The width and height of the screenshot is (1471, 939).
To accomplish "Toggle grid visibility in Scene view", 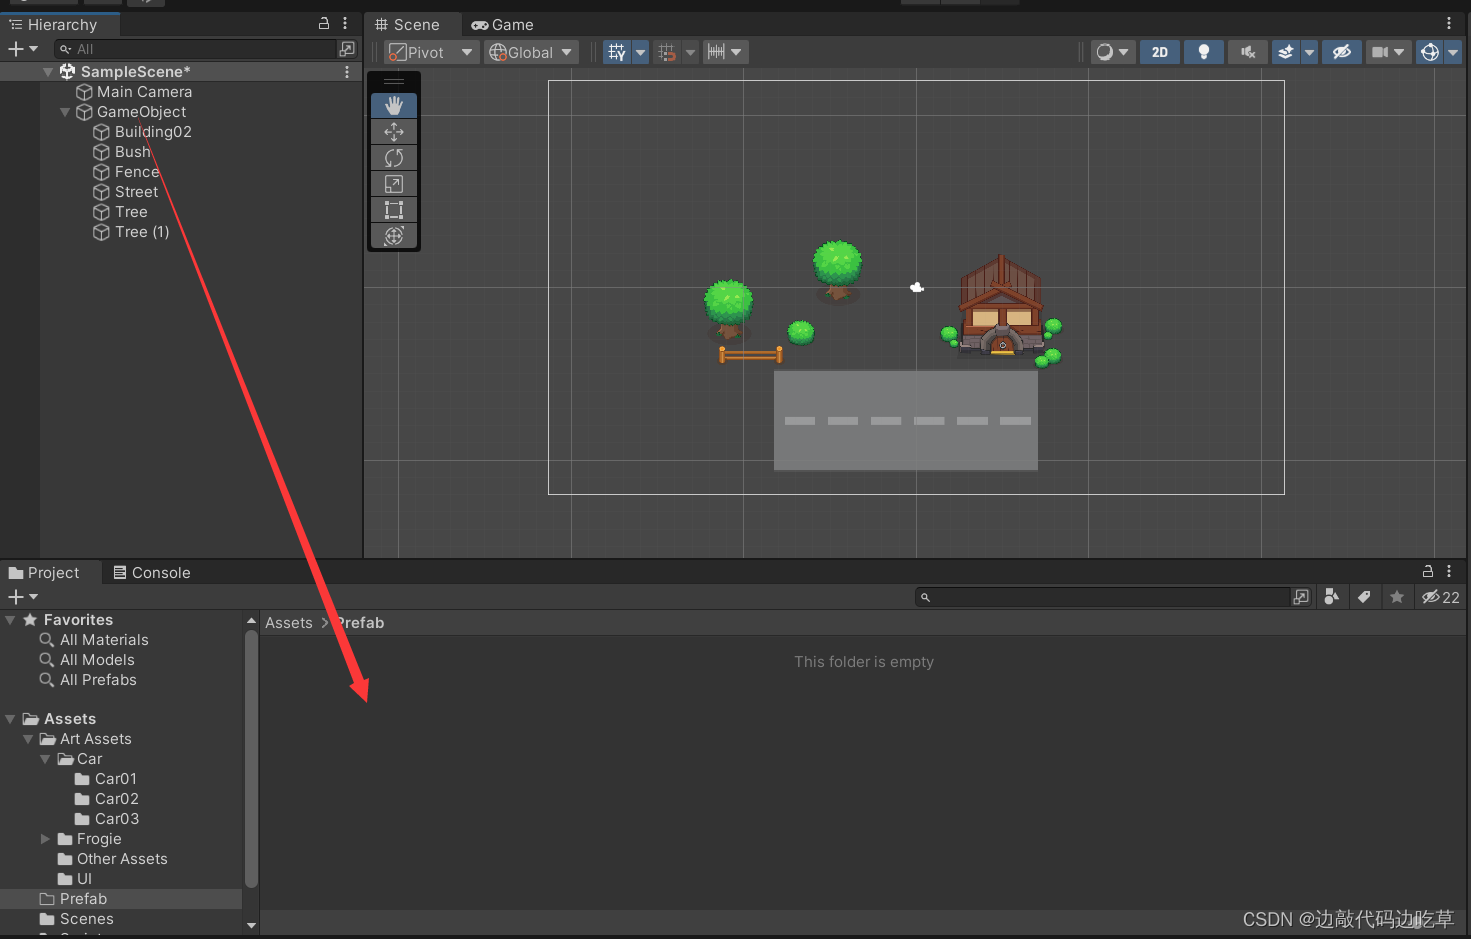I will (617, 52).
